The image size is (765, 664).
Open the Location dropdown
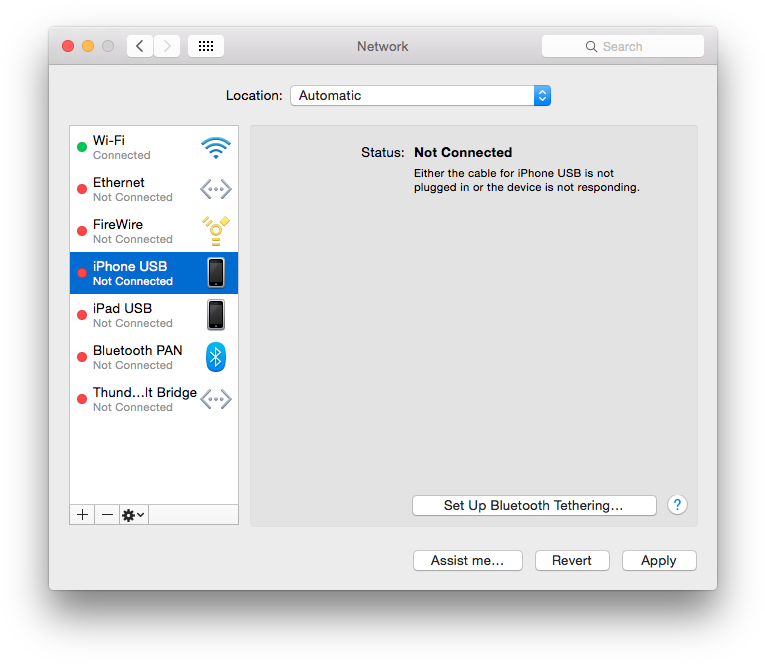pyautogui.click(x=421, y=96)
